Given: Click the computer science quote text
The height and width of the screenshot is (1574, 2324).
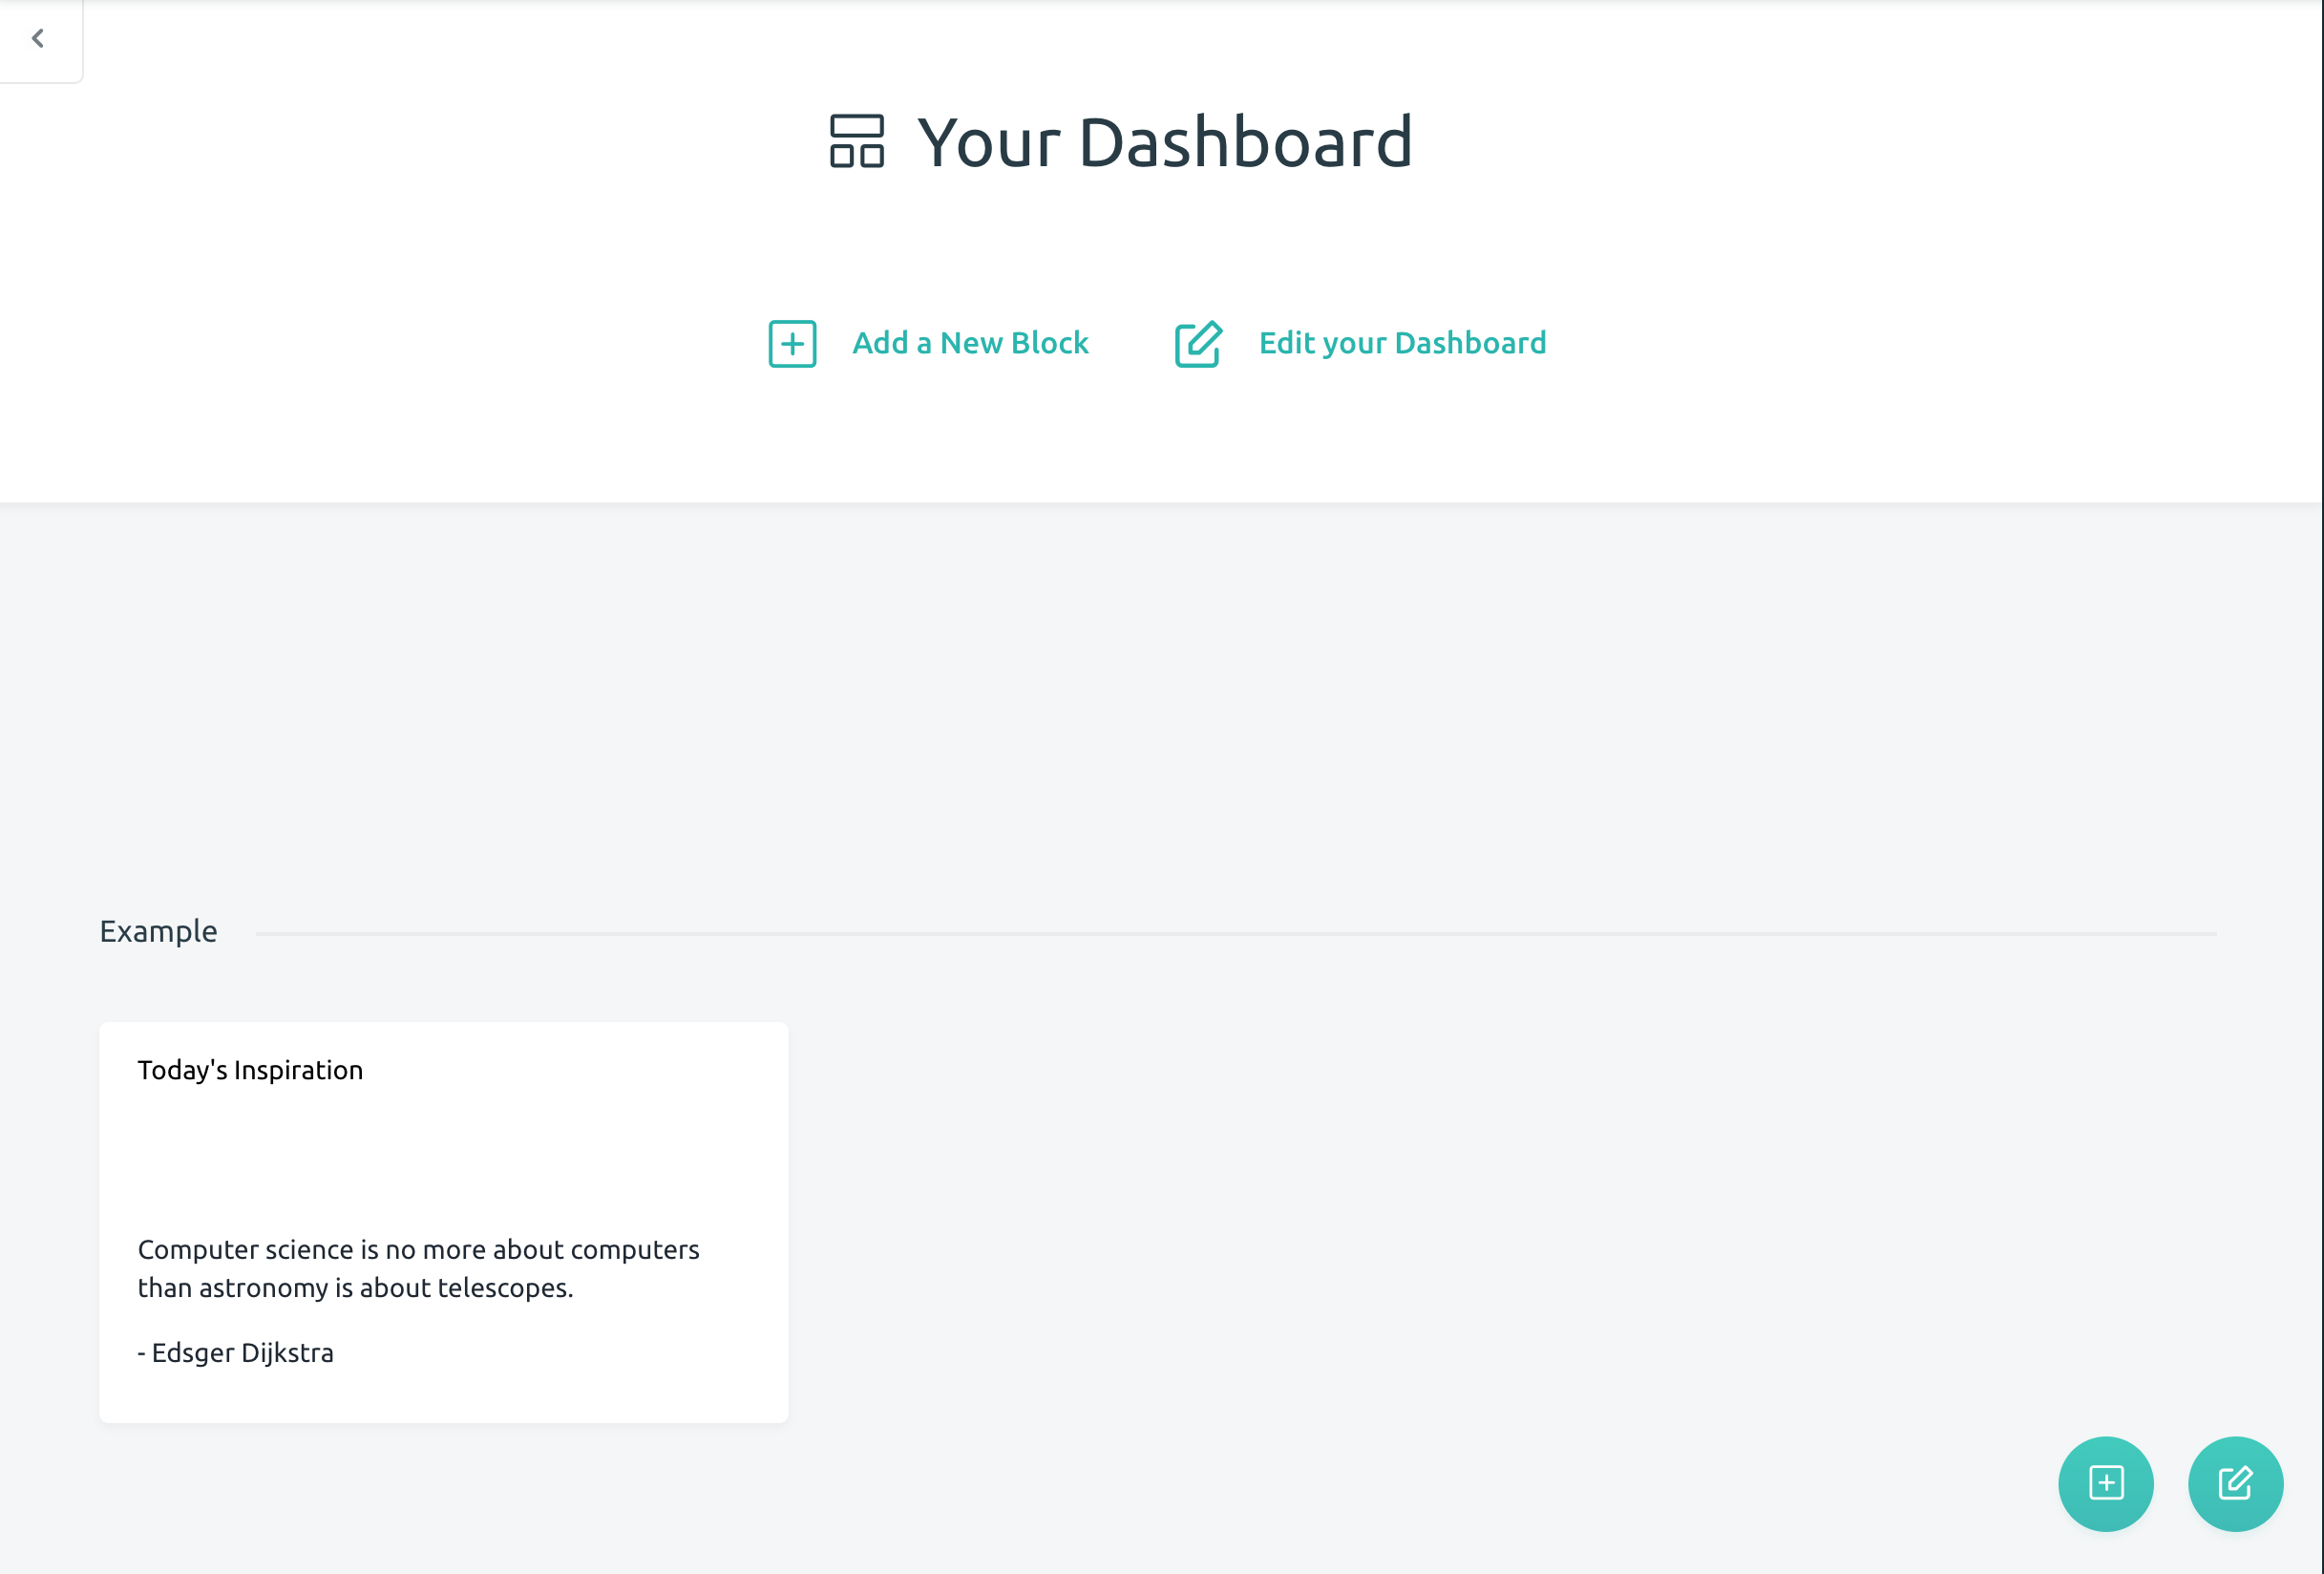Looking at the screenshot, I should click(418, 1268).
